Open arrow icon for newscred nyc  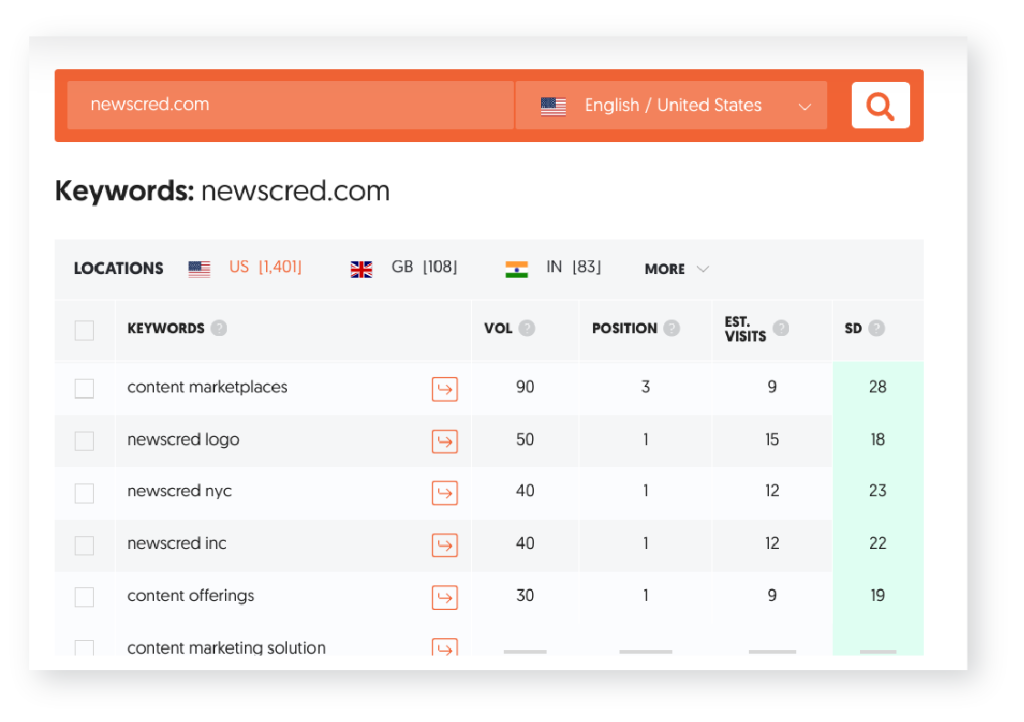coord(445,493)
